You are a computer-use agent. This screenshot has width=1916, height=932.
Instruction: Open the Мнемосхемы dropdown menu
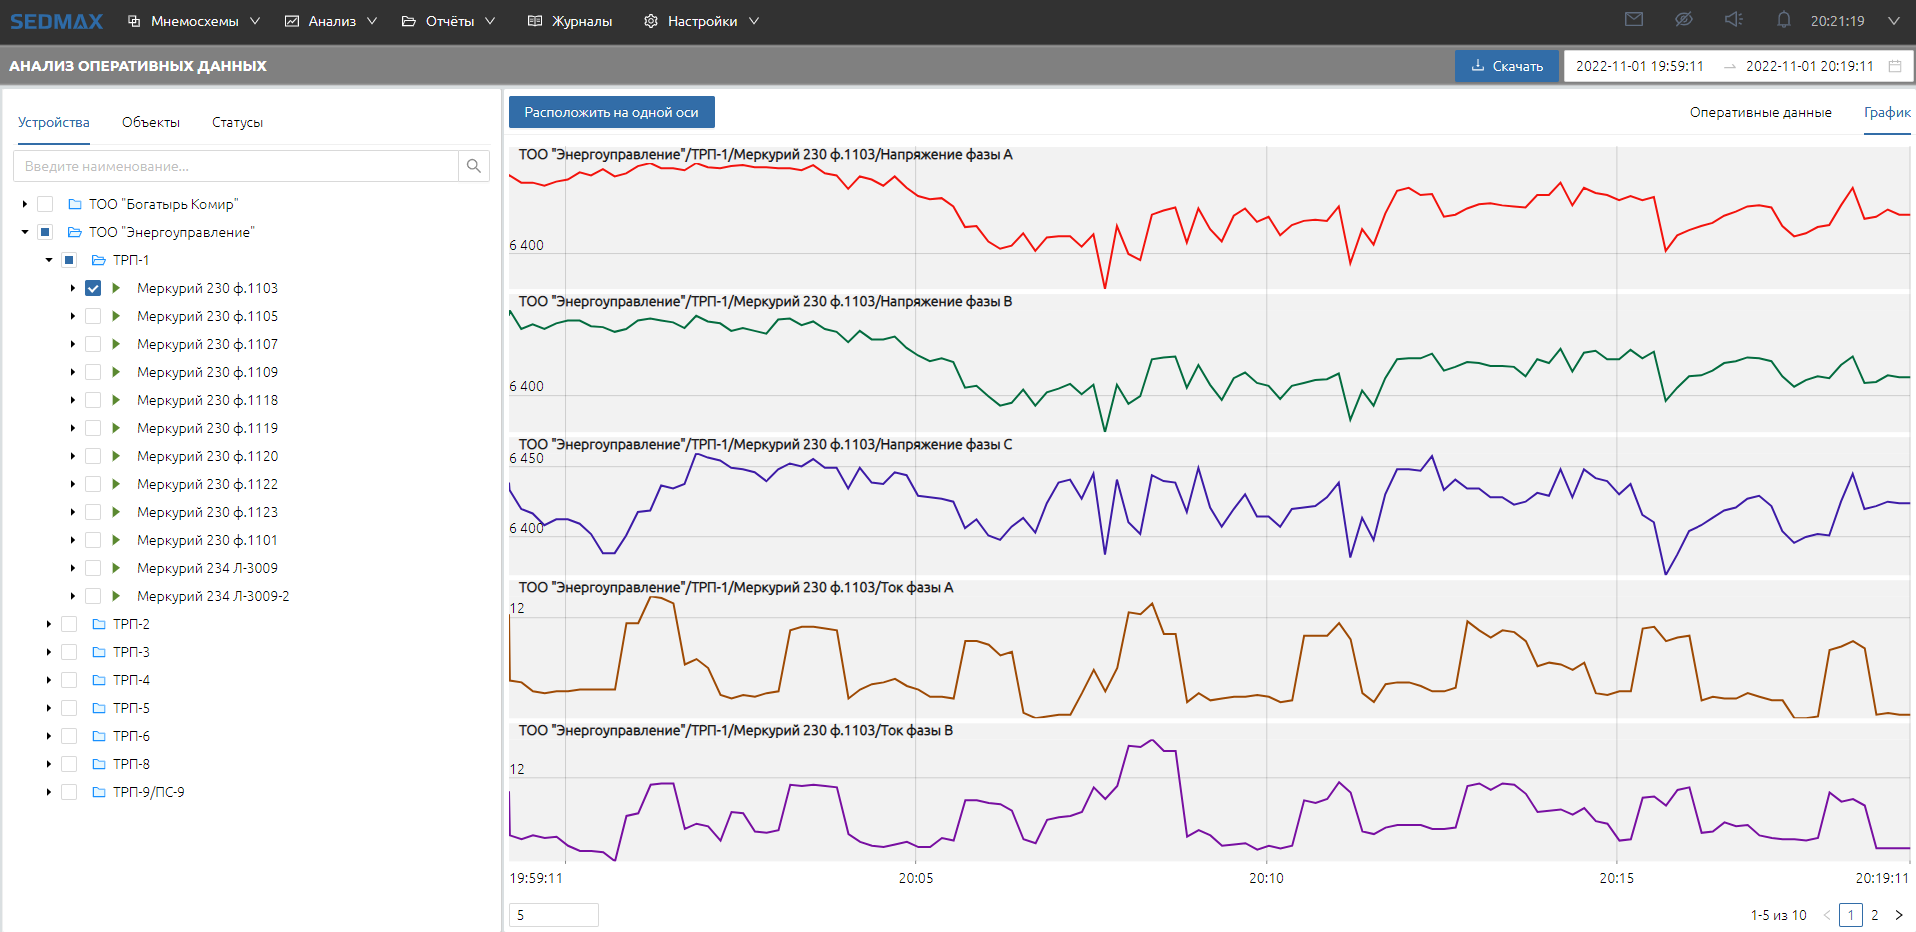[194, 21]
